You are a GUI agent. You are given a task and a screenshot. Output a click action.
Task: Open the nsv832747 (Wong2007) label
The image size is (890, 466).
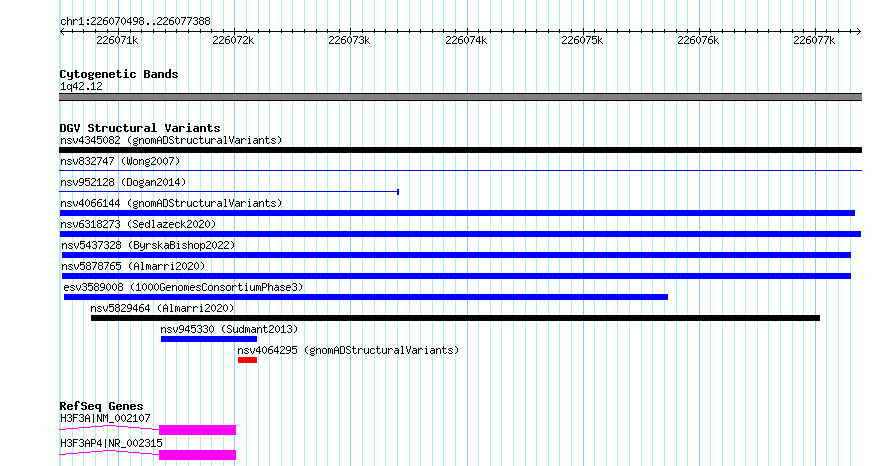coord(120,161)
